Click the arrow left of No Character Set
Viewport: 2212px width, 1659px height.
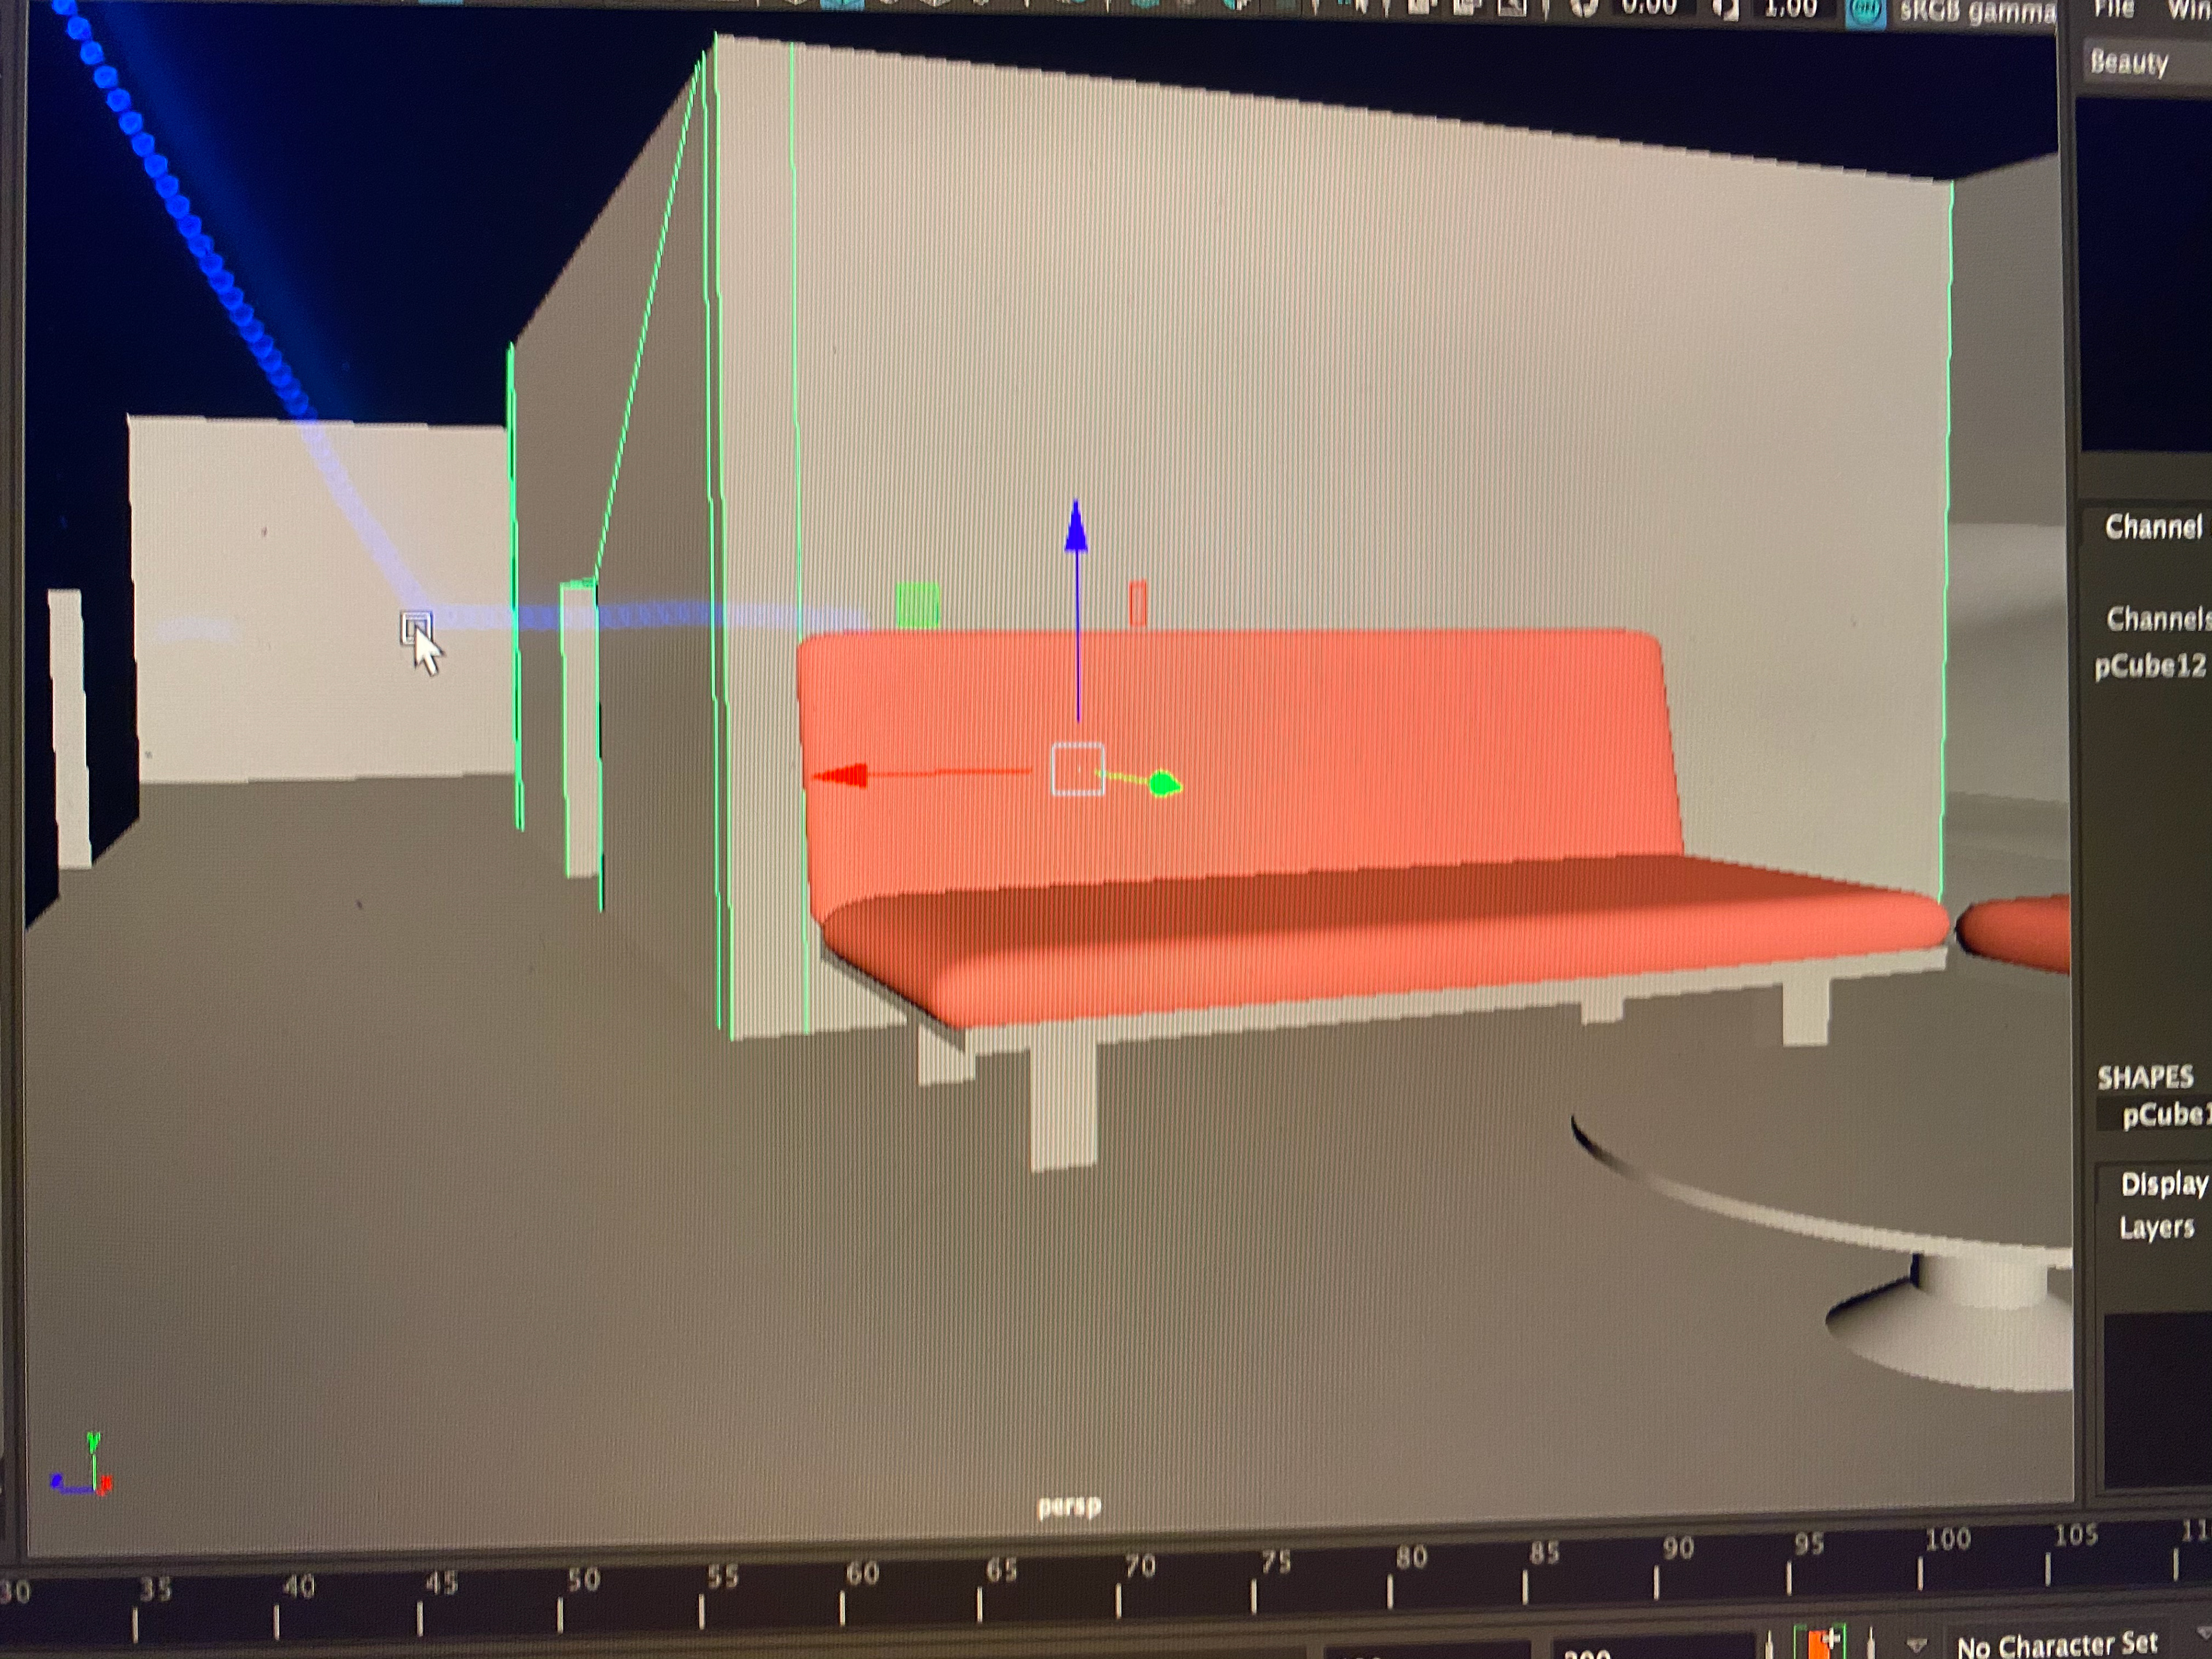[x=1916, y=1644]
